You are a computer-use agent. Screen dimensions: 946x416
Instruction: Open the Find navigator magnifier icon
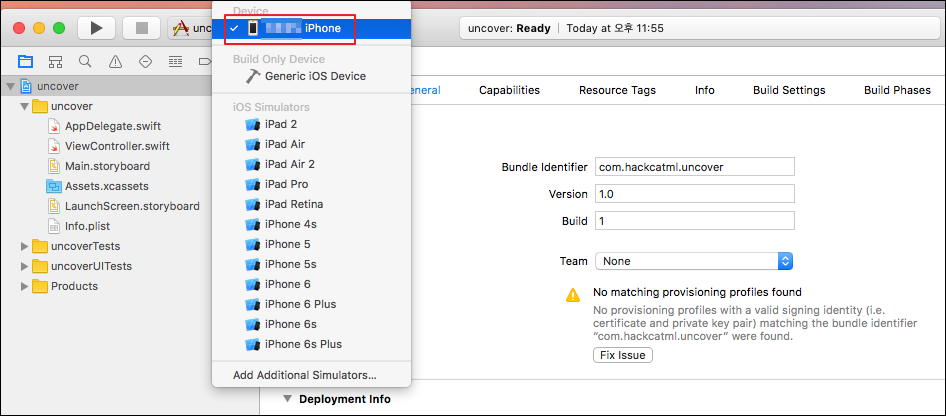tap(85, 61)
